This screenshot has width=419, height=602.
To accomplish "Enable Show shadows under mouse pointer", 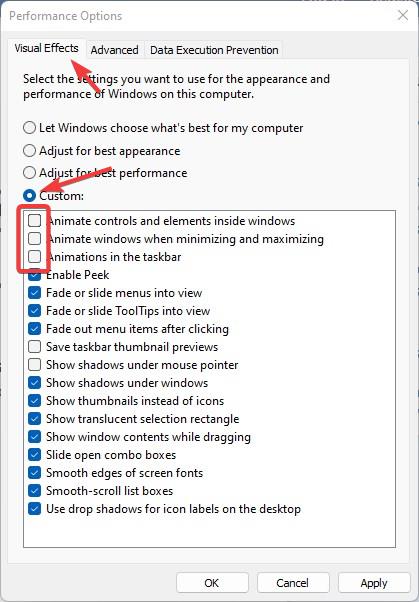I will tap(35, 365).
